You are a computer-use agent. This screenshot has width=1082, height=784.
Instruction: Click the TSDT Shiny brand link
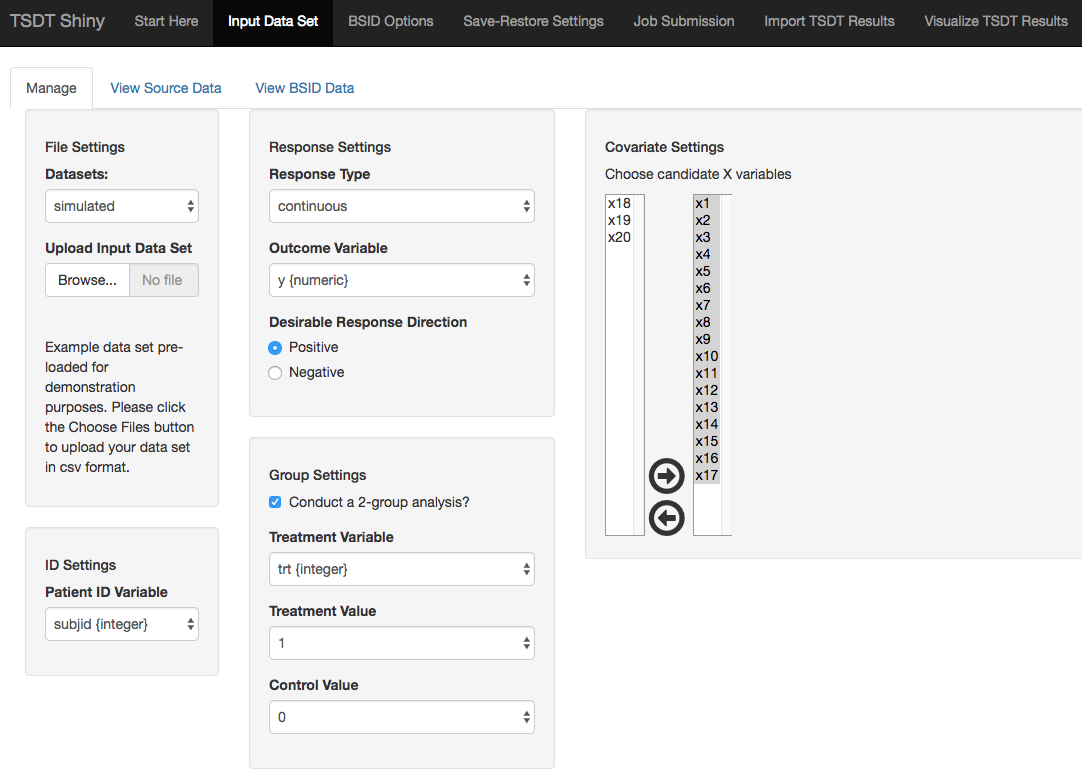(x=57, y=21)
